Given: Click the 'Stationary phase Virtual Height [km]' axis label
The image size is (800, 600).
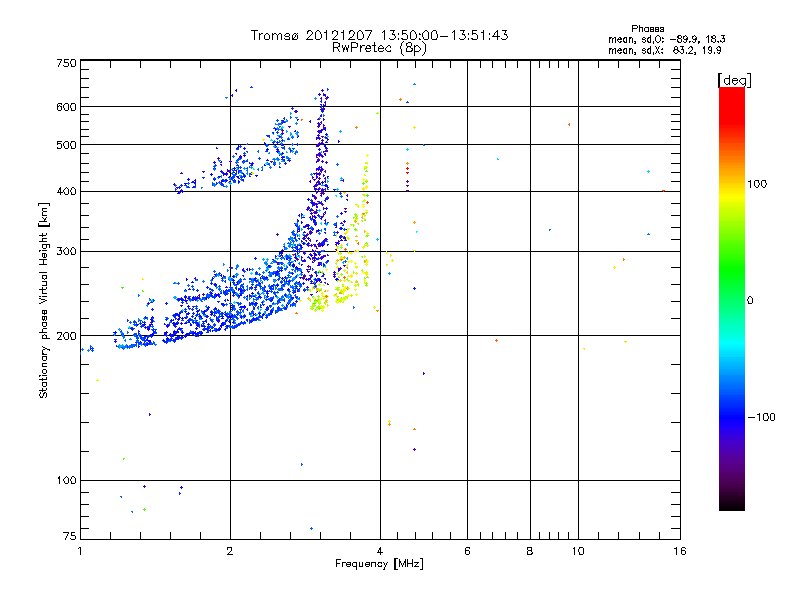Looking at the screenshot, I should pos(43,300).
